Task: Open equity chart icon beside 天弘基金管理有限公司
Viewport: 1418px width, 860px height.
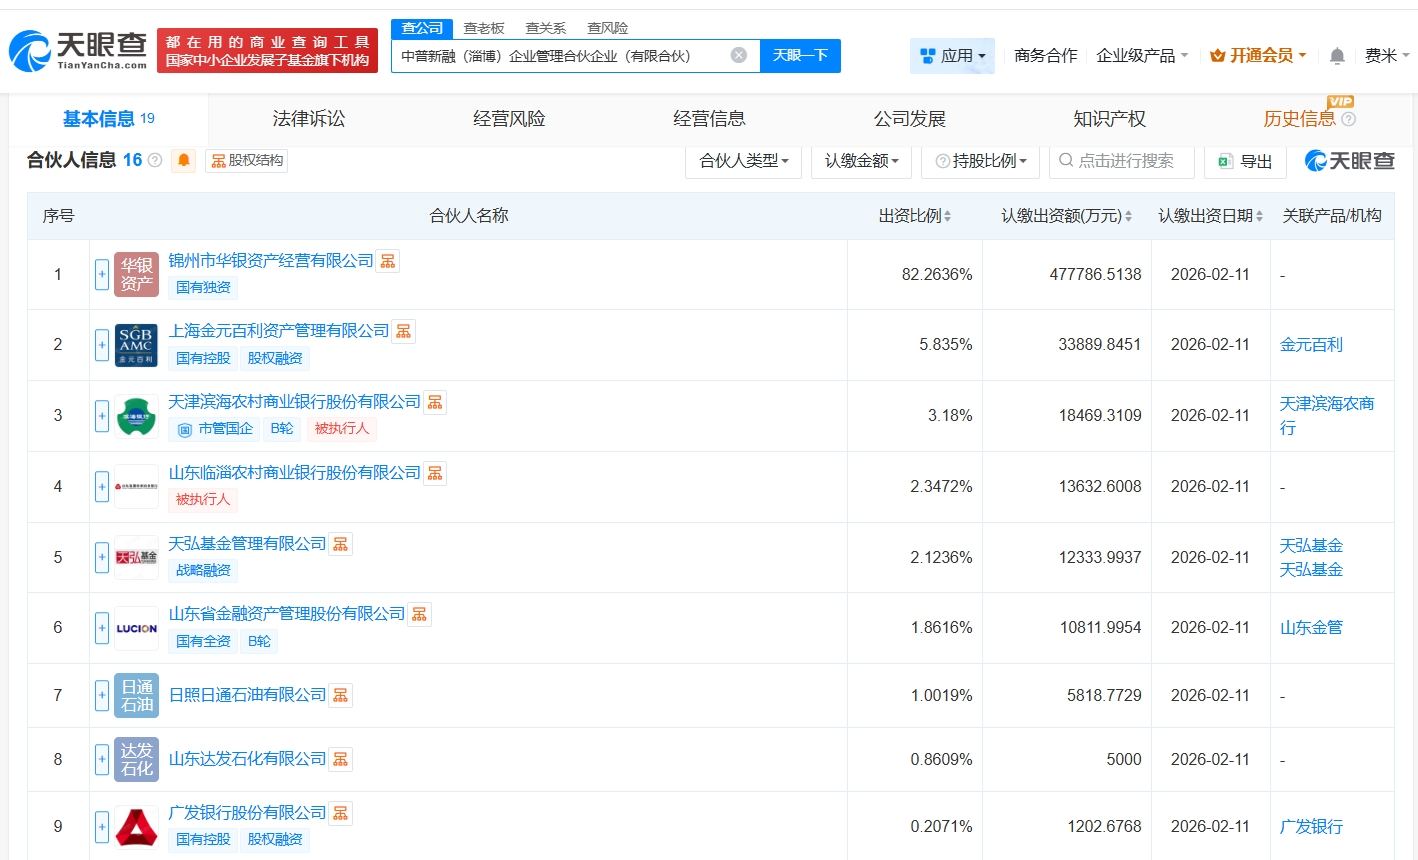Action: click(x=340, y=544)
